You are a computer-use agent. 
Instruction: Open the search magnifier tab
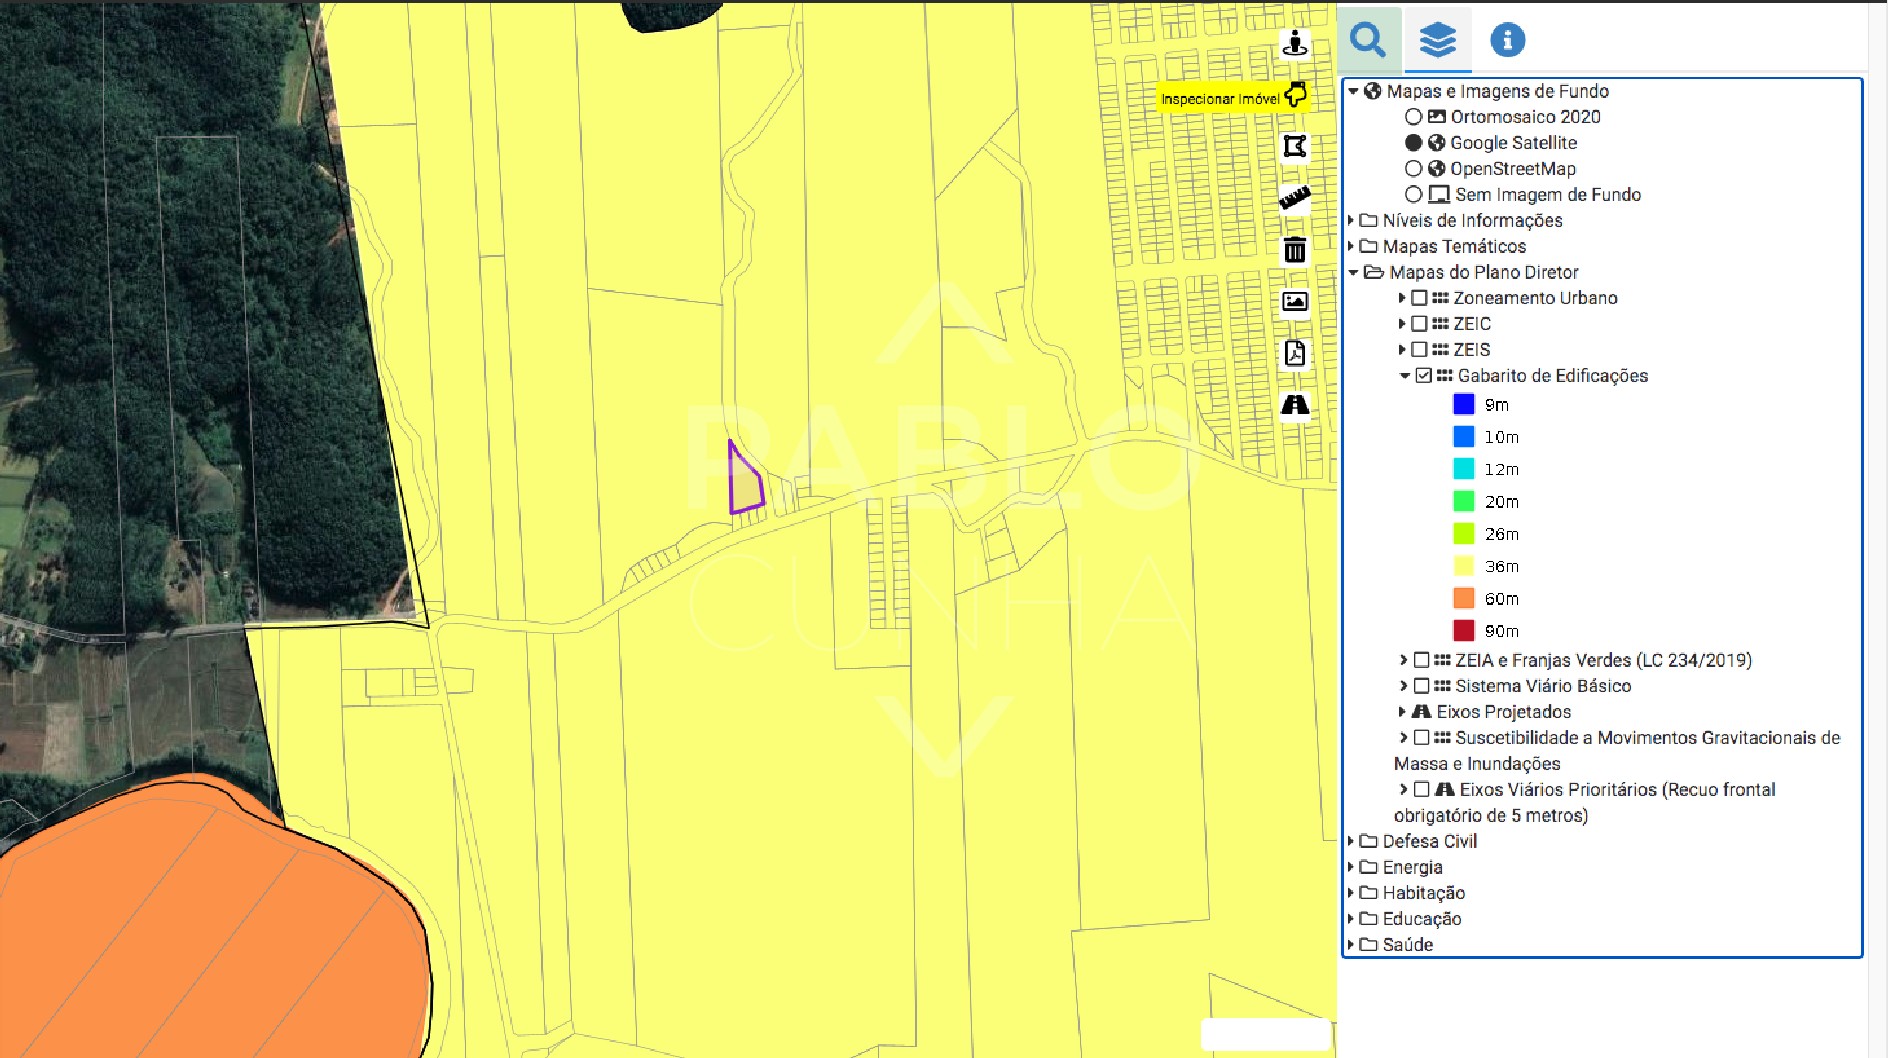(1367, 41)
